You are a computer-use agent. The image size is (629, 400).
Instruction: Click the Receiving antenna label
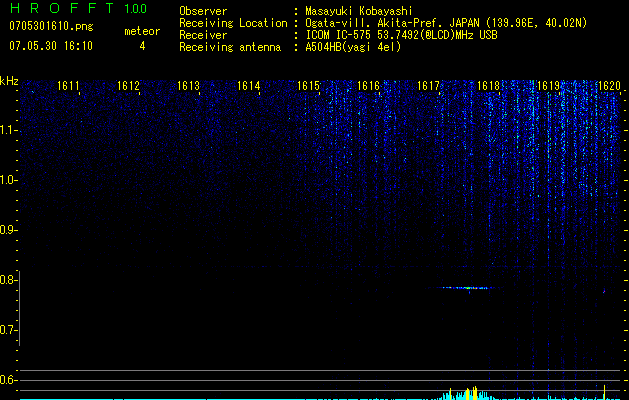(230, 47)
